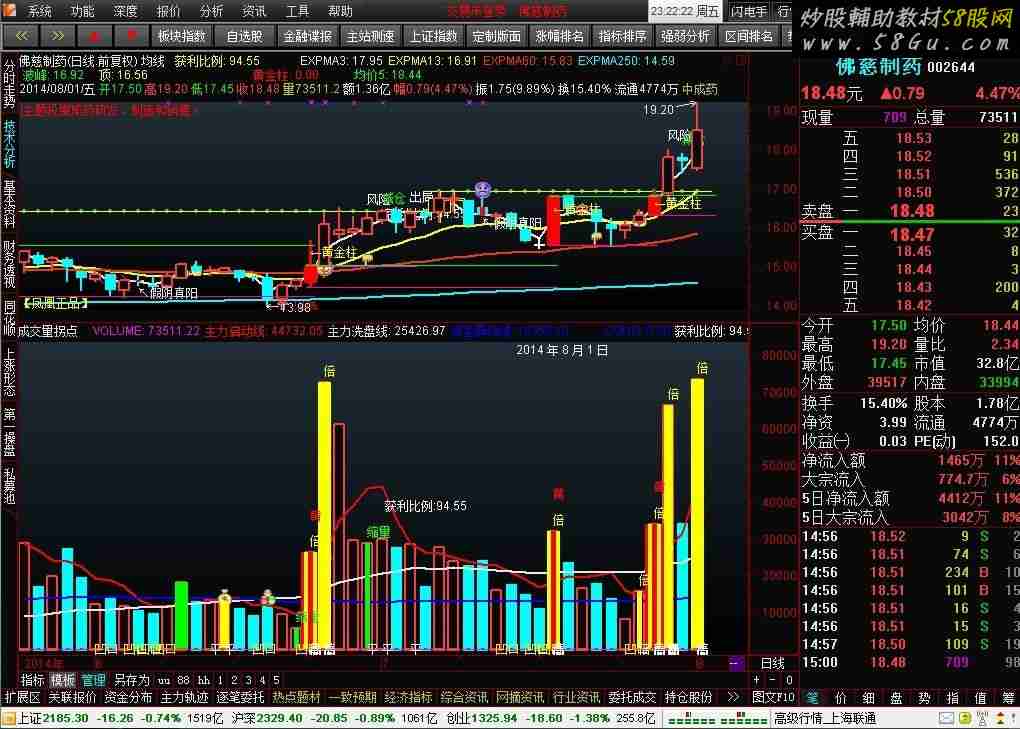Open the 主力轨迹 bottom tab
Viewport: 1020px width, 729px height.
(184, 697)
